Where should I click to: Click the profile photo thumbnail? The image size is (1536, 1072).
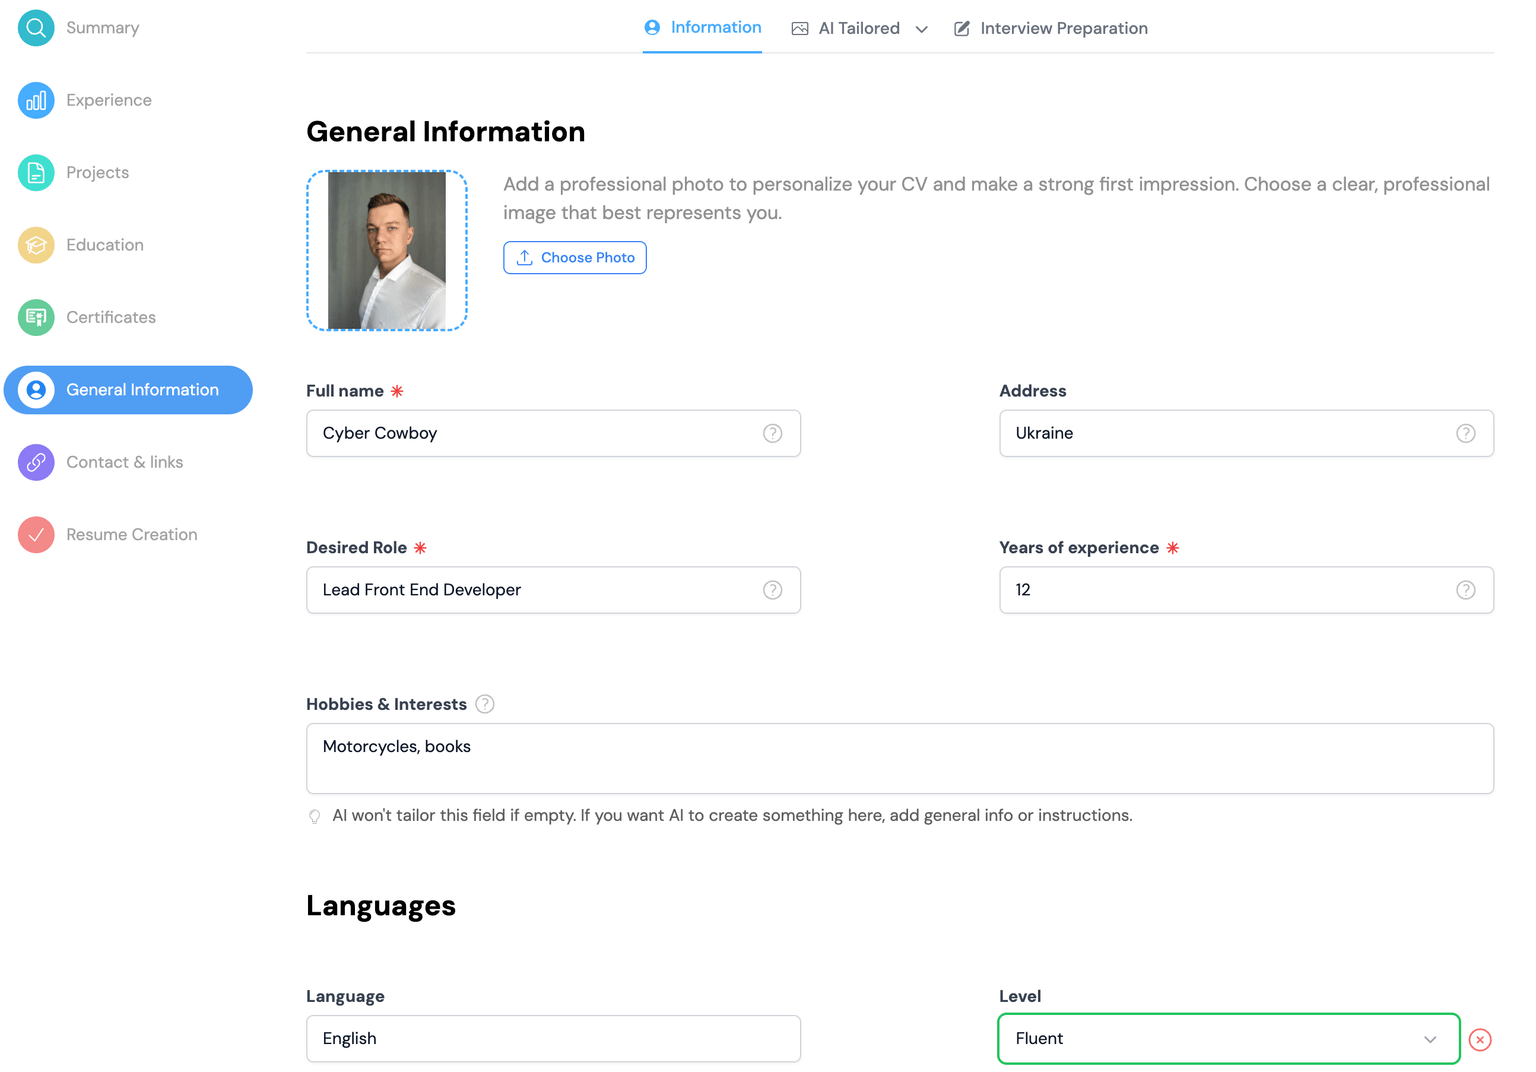387,250
